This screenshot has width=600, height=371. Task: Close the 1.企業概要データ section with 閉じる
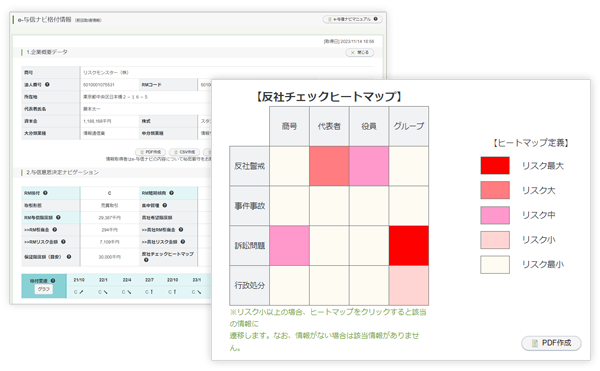coord(360,52)
